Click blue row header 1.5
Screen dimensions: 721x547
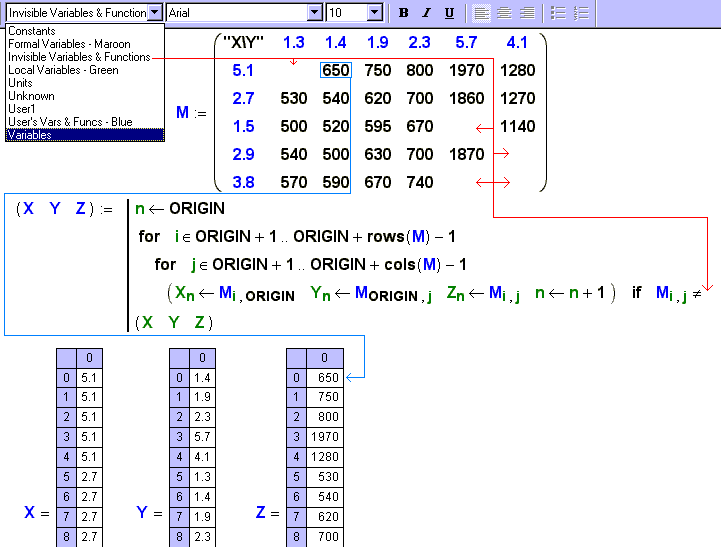click(243, 126)
